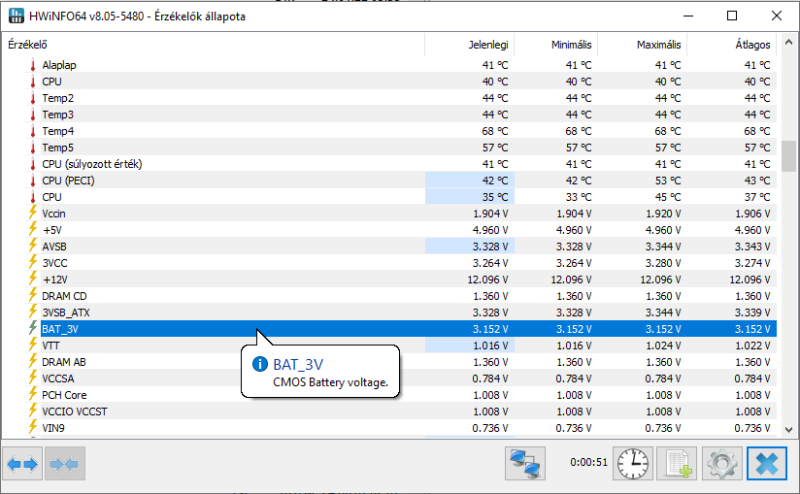Click thermometer icon next to Temp4

click(33, 131)
